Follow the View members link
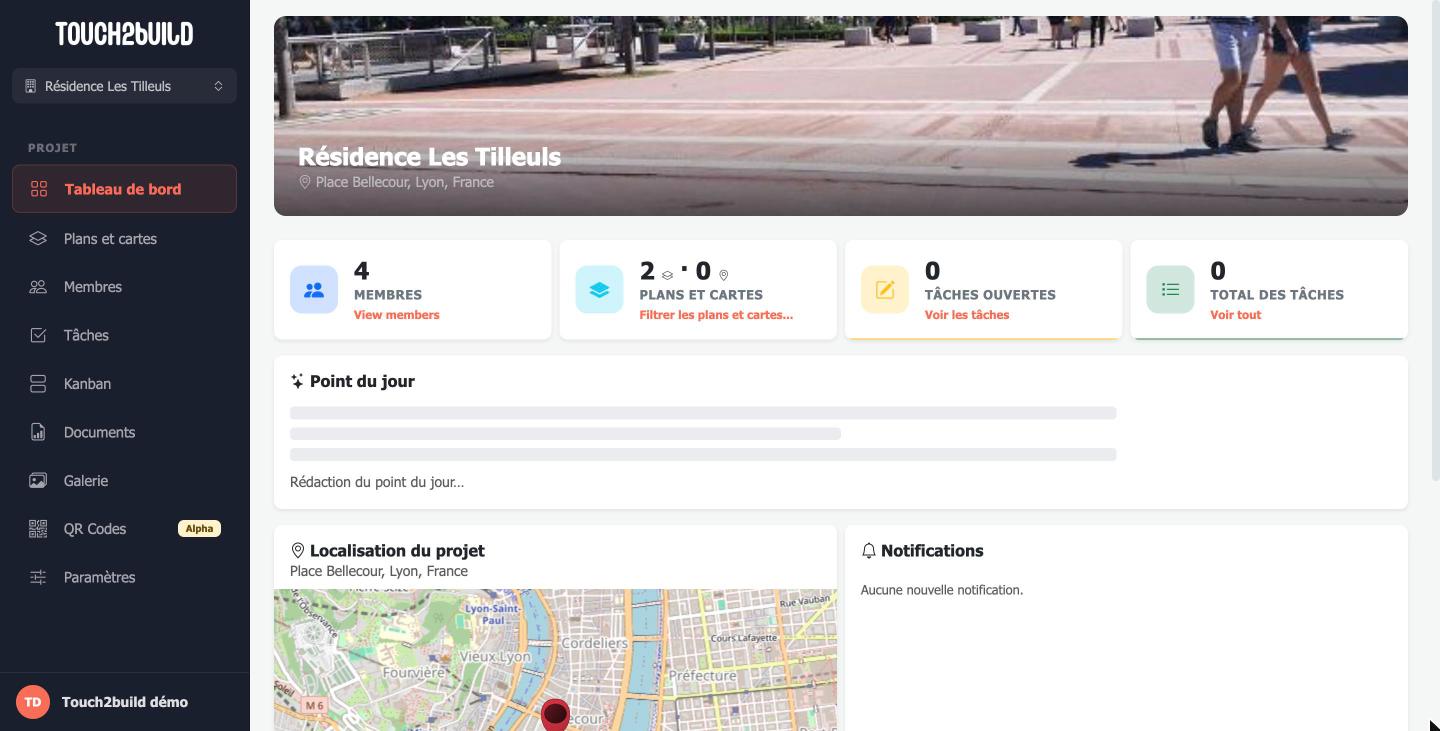Screen dimensions: 1440x731 point(396,315)
